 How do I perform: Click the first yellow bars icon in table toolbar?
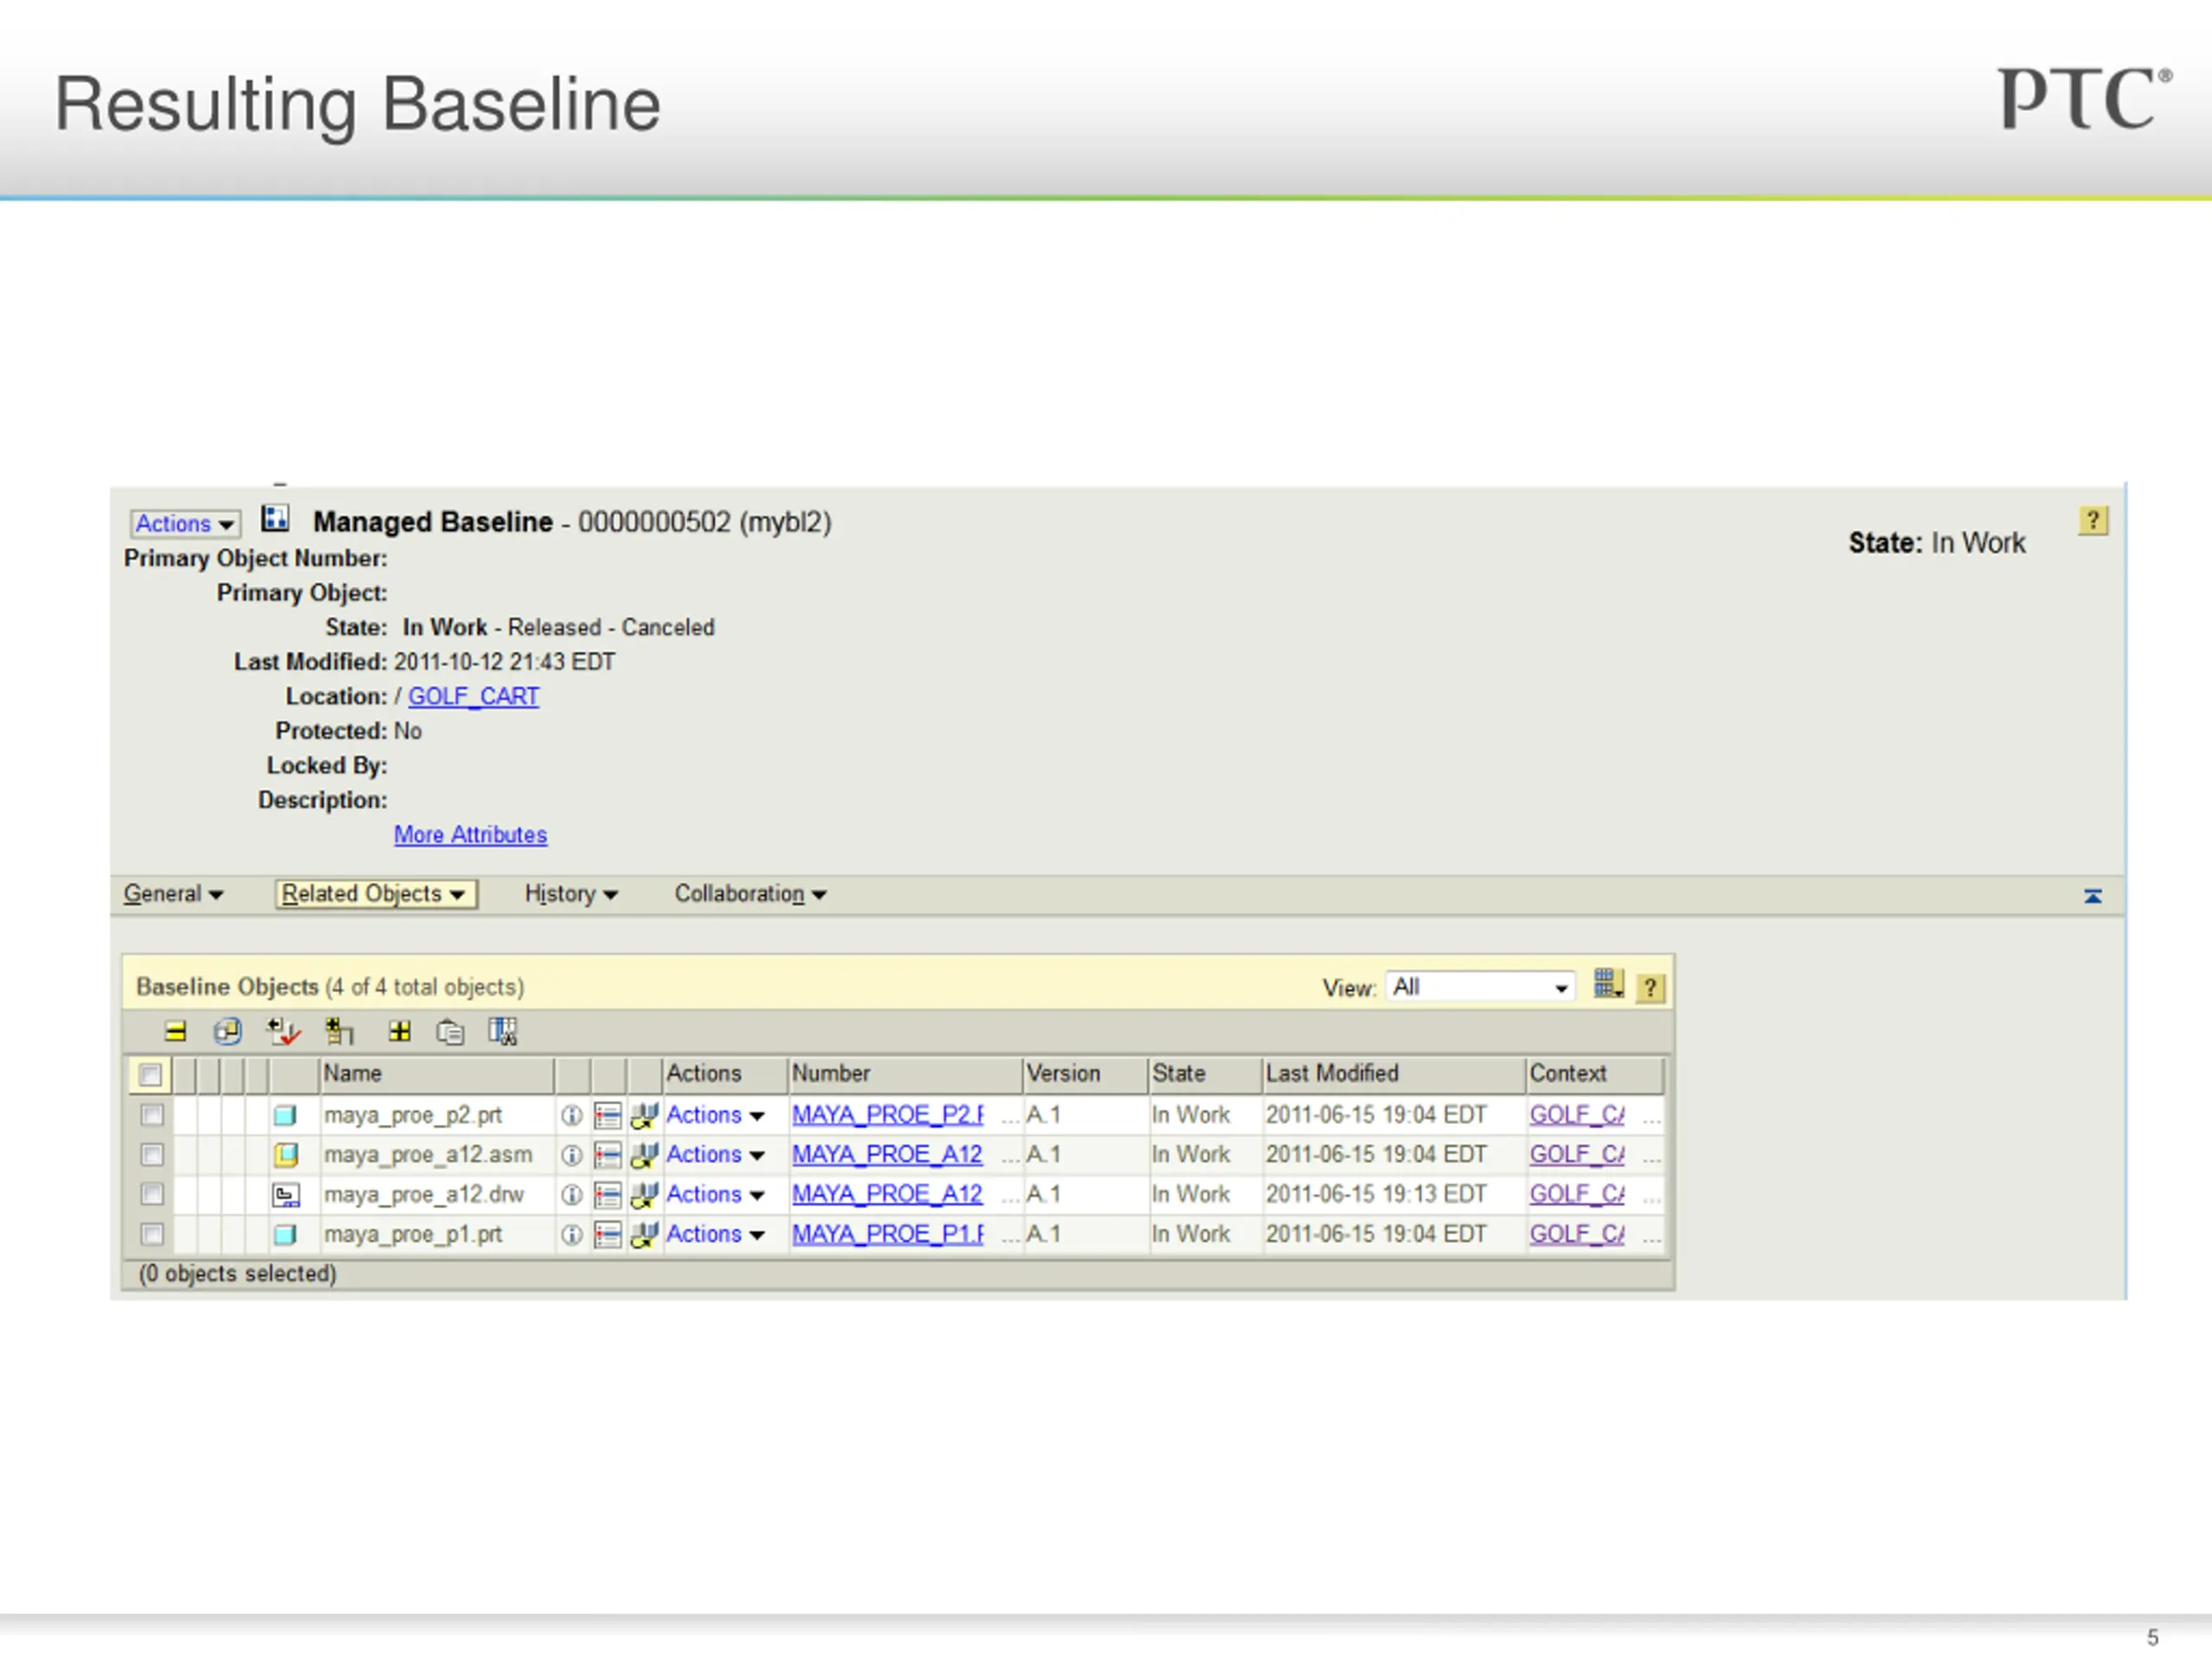coord(175,1032)
